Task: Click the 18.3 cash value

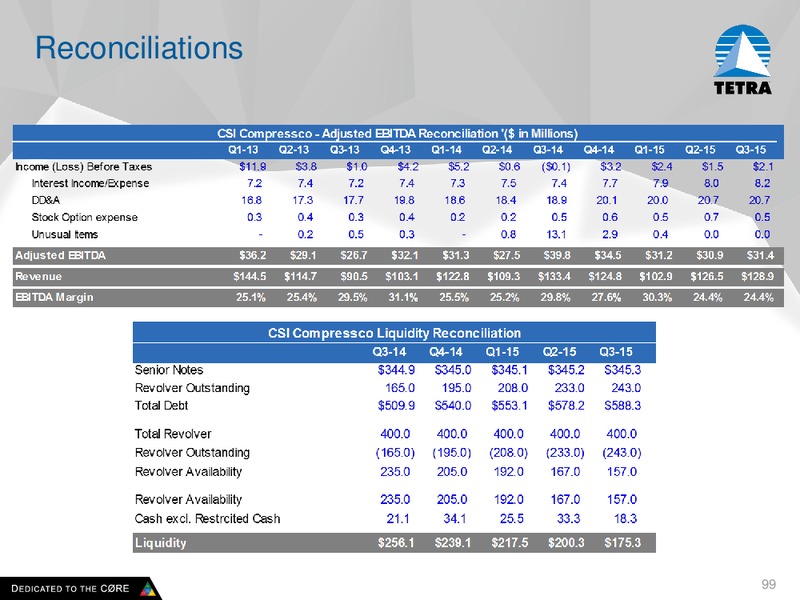Action: (x=626, y=519)
